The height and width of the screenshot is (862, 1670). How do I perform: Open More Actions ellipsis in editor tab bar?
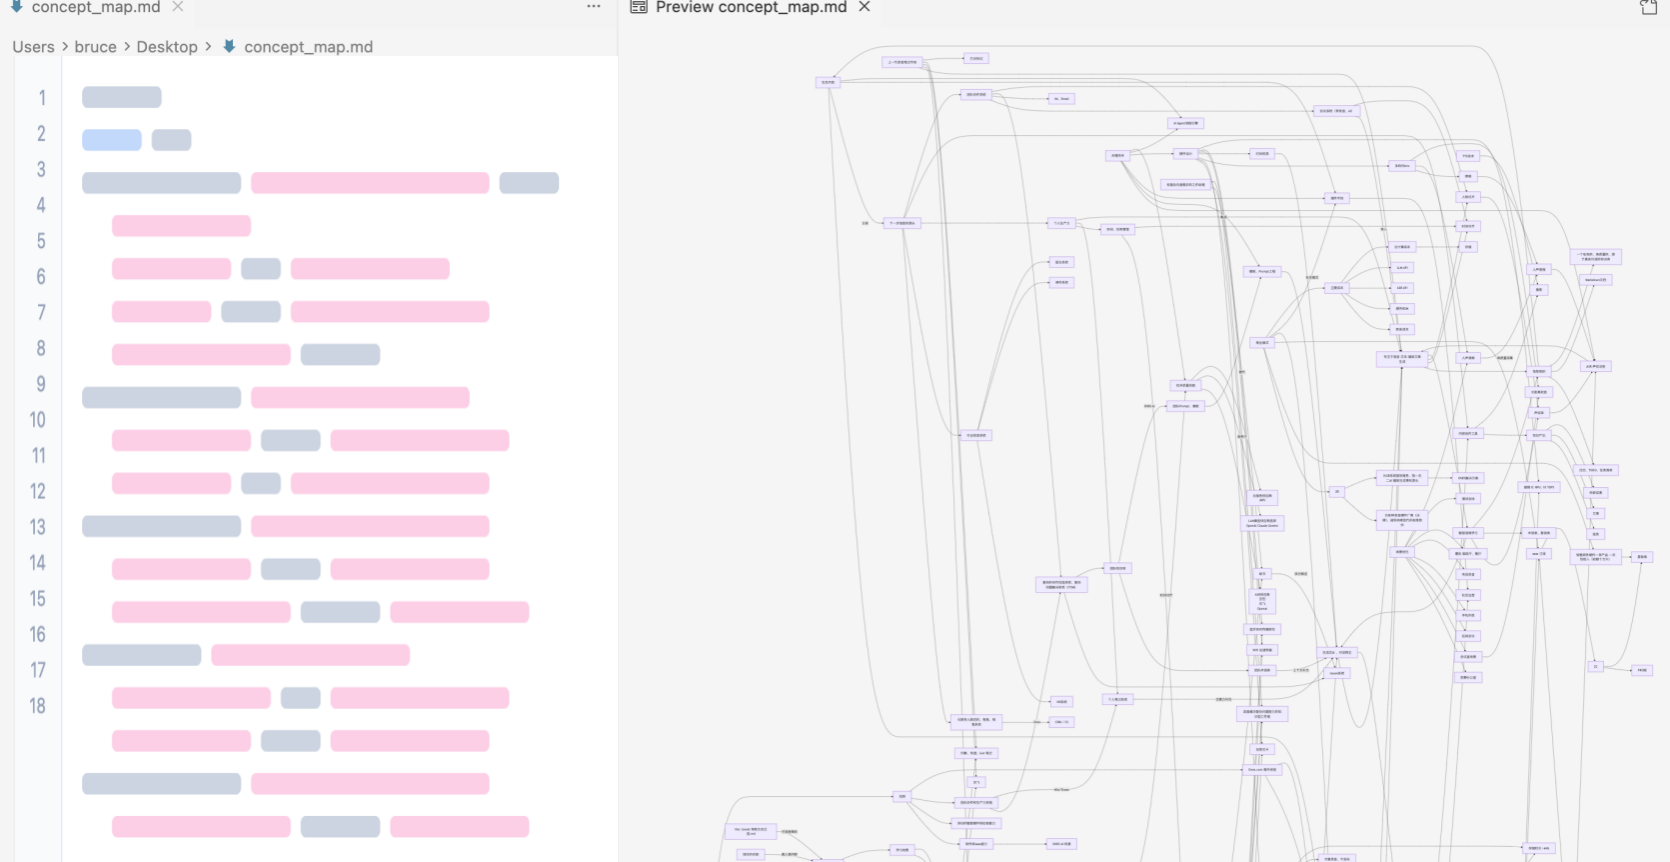coord(593,7)
